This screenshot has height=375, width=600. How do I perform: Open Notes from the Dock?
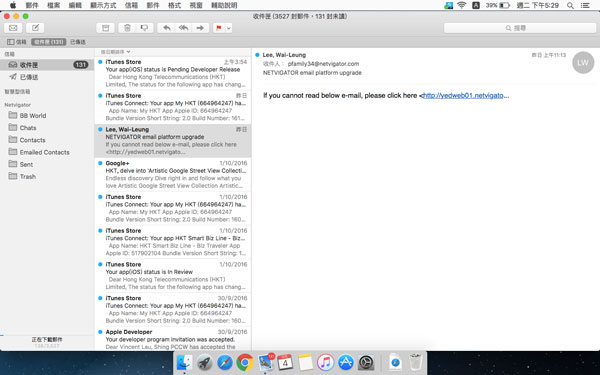coord(305,362)
